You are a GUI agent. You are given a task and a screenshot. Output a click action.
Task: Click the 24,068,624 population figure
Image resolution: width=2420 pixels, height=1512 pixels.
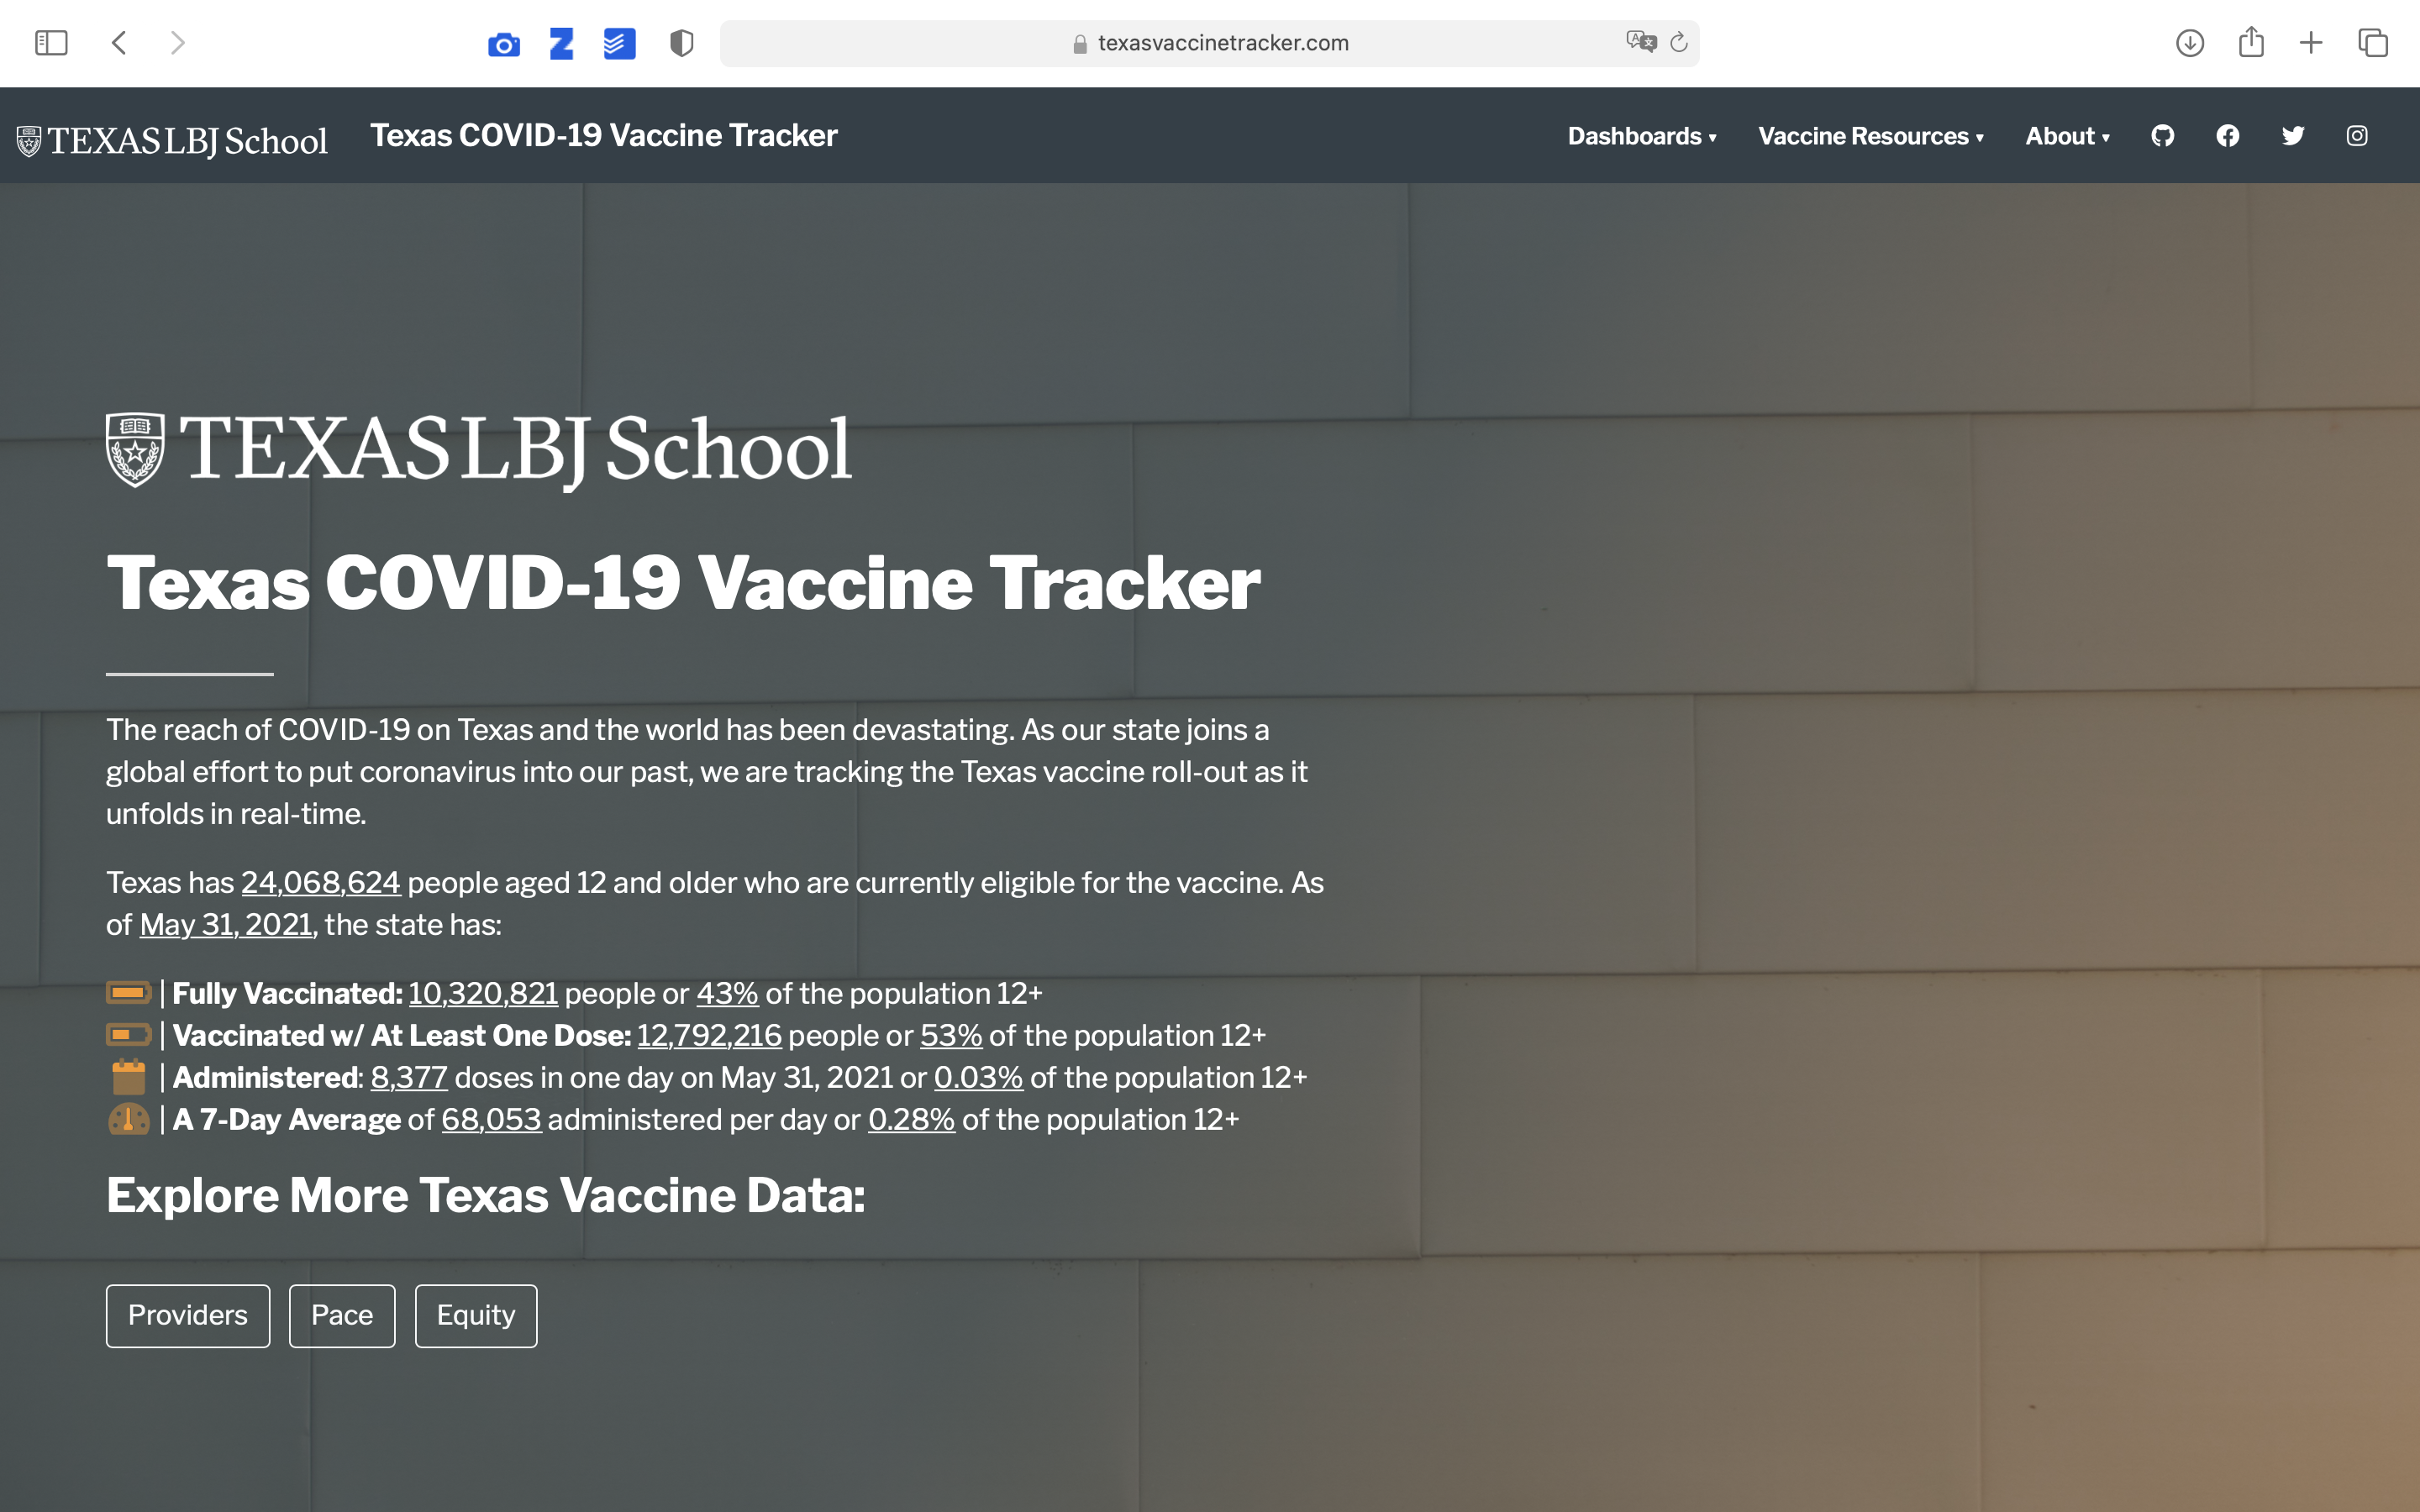pyautogui.click(x=320, y=883)
